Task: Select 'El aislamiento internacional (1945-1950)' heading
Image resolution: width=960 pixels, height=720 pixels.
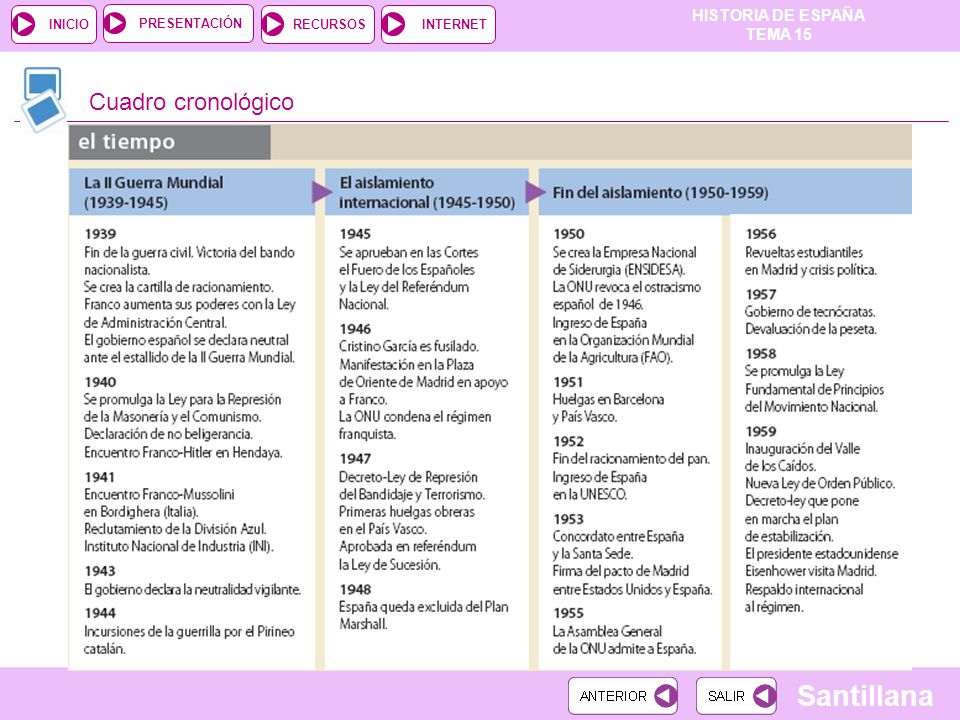Action: (427, 192)
